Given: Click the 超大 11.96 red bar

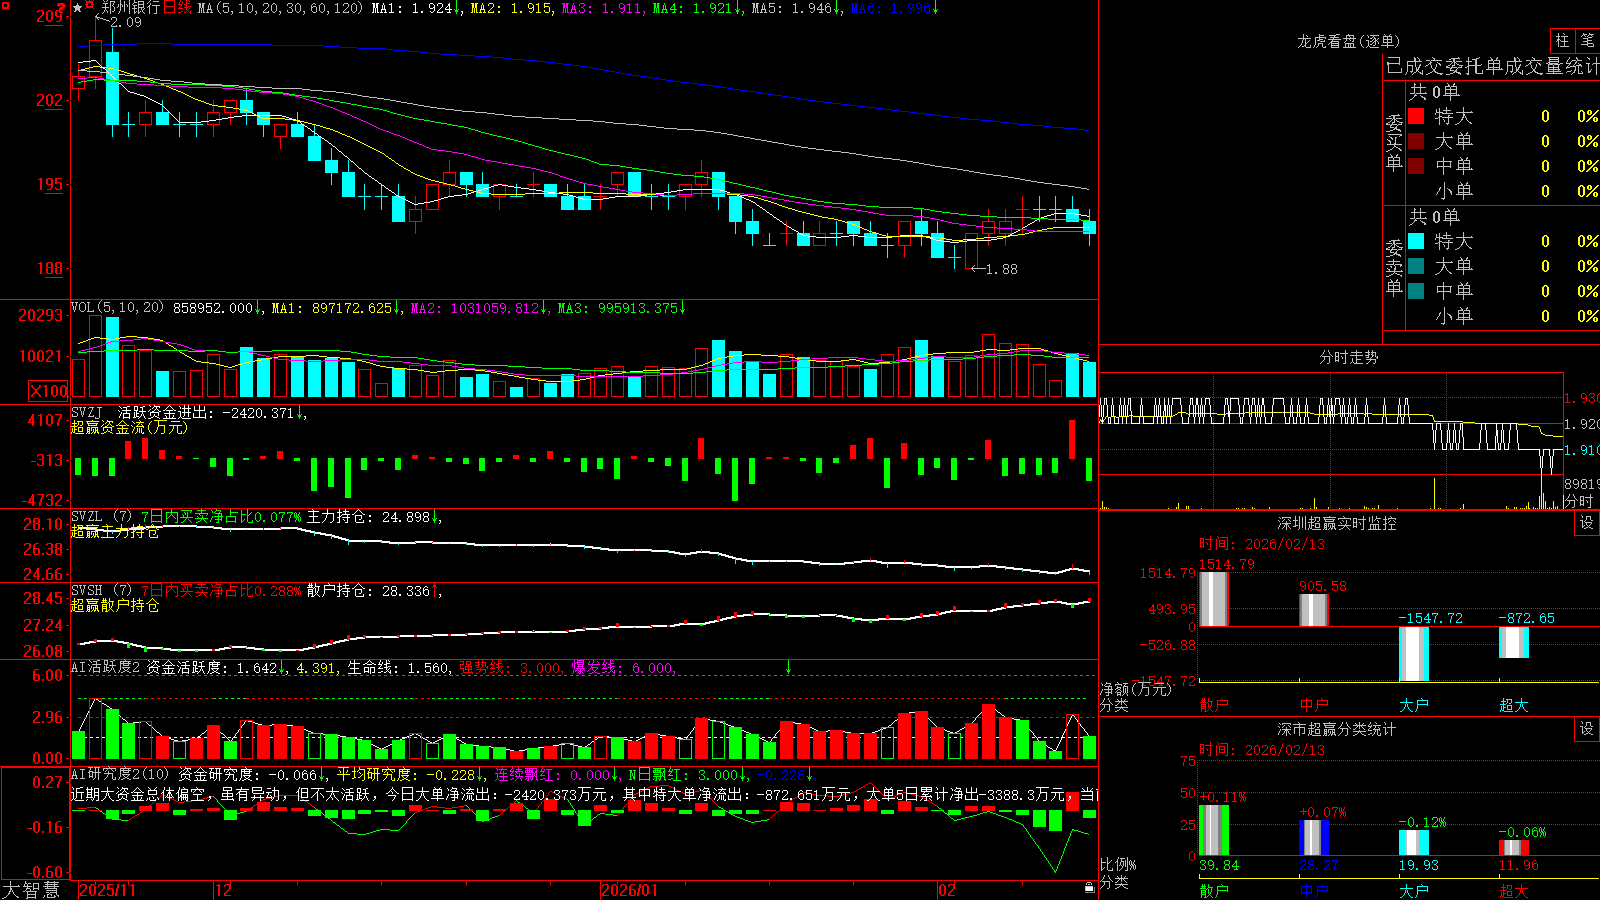Looking at the screenshot, I should pos(1514,848).
